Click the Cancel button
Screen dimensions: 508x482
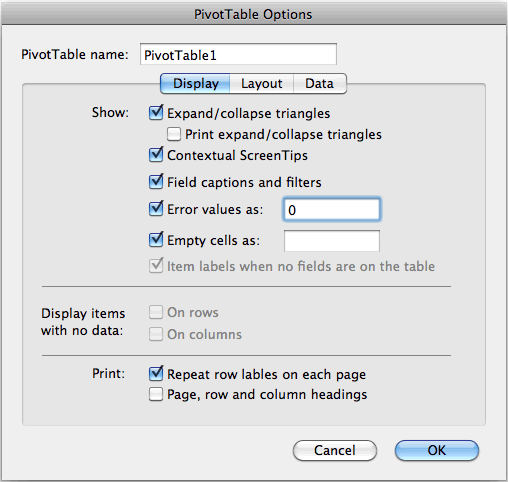pos(335,451)
